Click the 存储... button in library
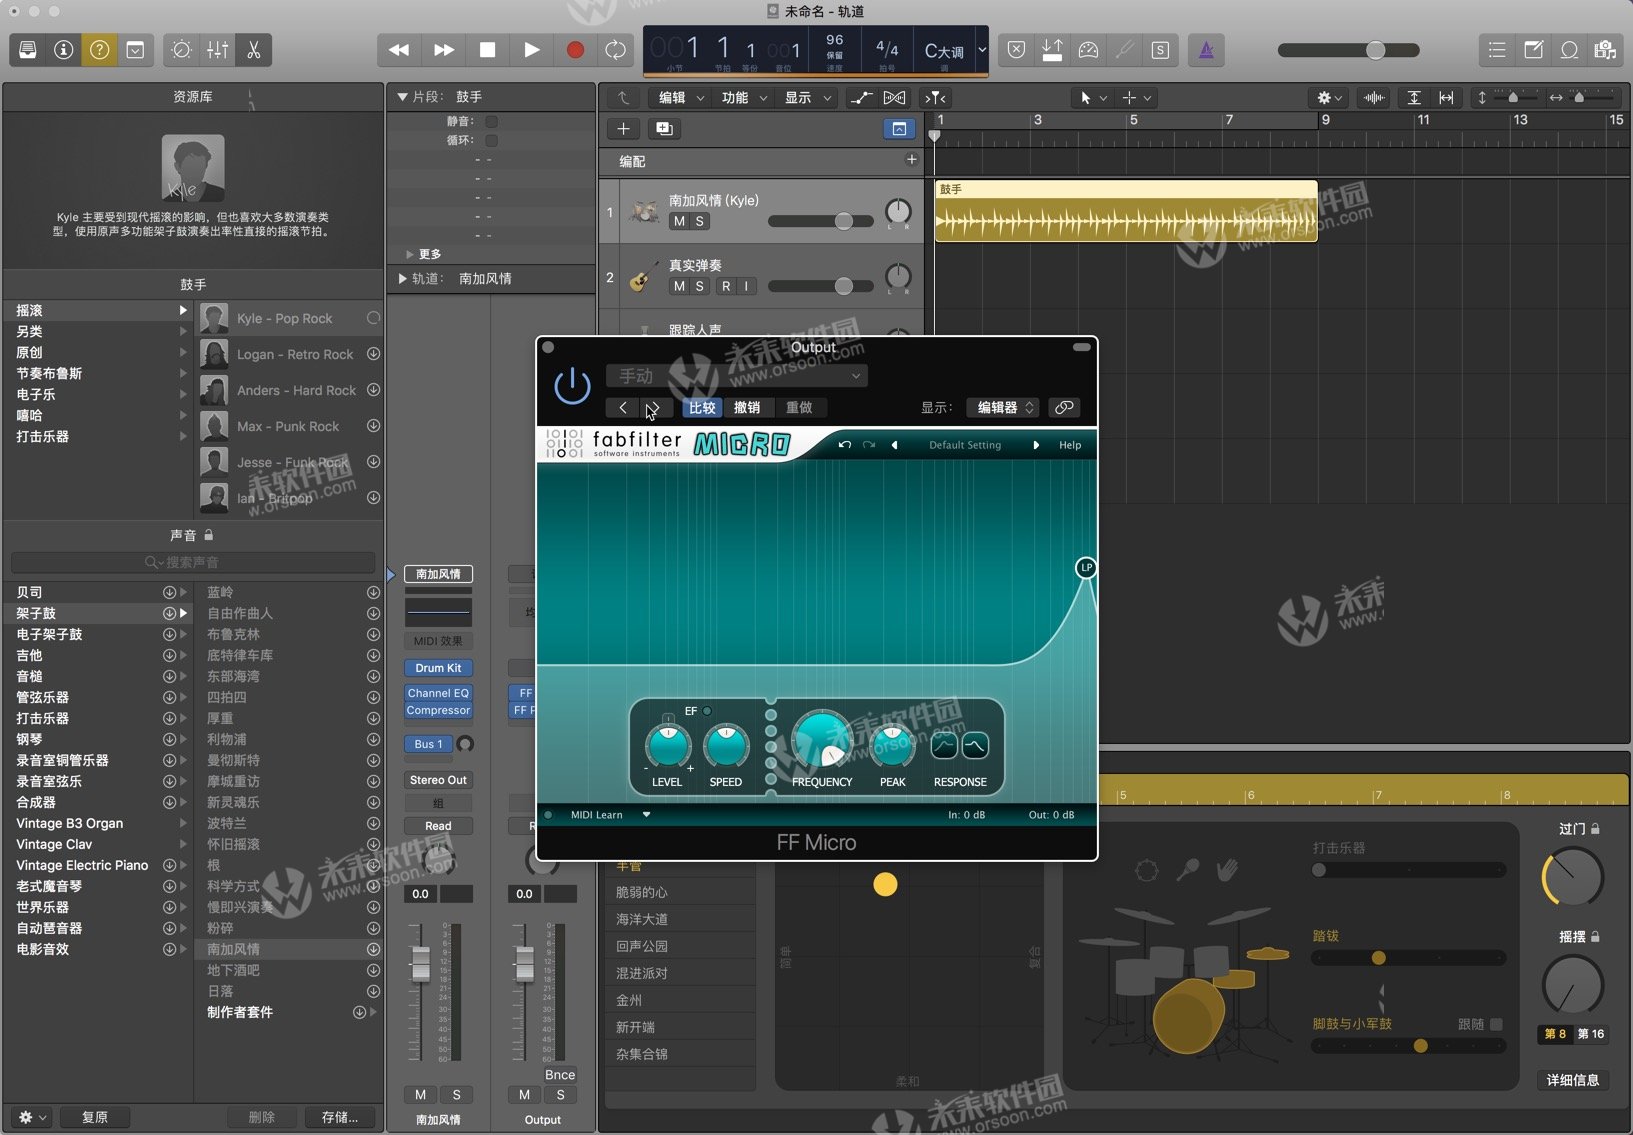Screen dimensions: 1633x1135 340,1117
